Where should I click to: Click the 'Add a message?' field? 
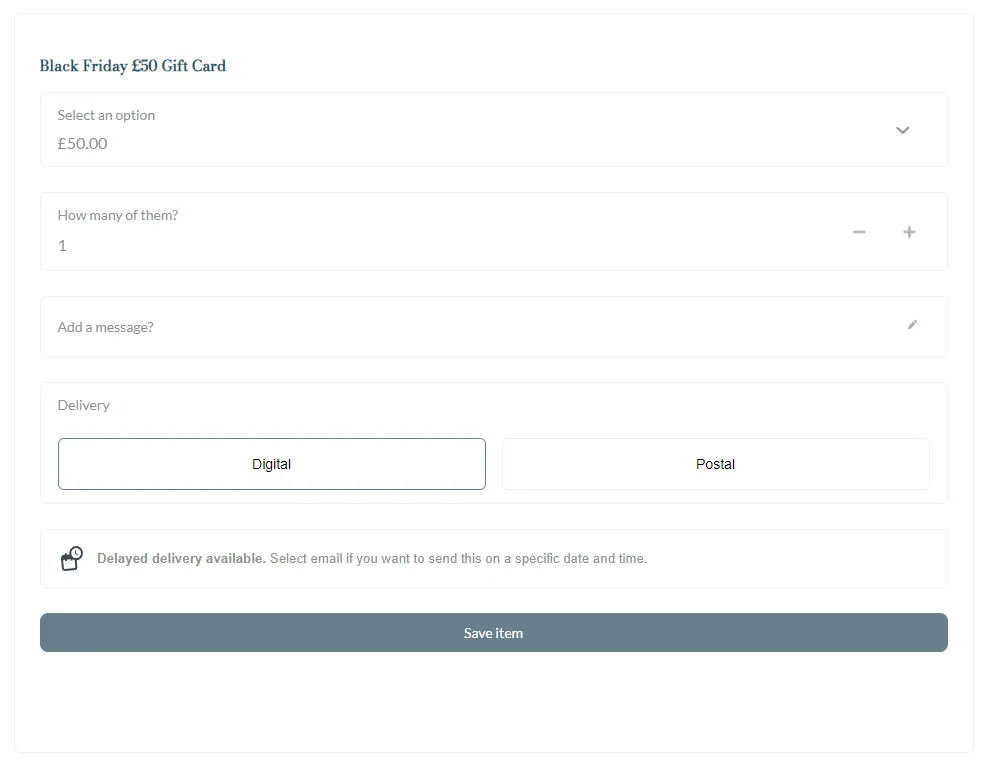coord(106,327)
